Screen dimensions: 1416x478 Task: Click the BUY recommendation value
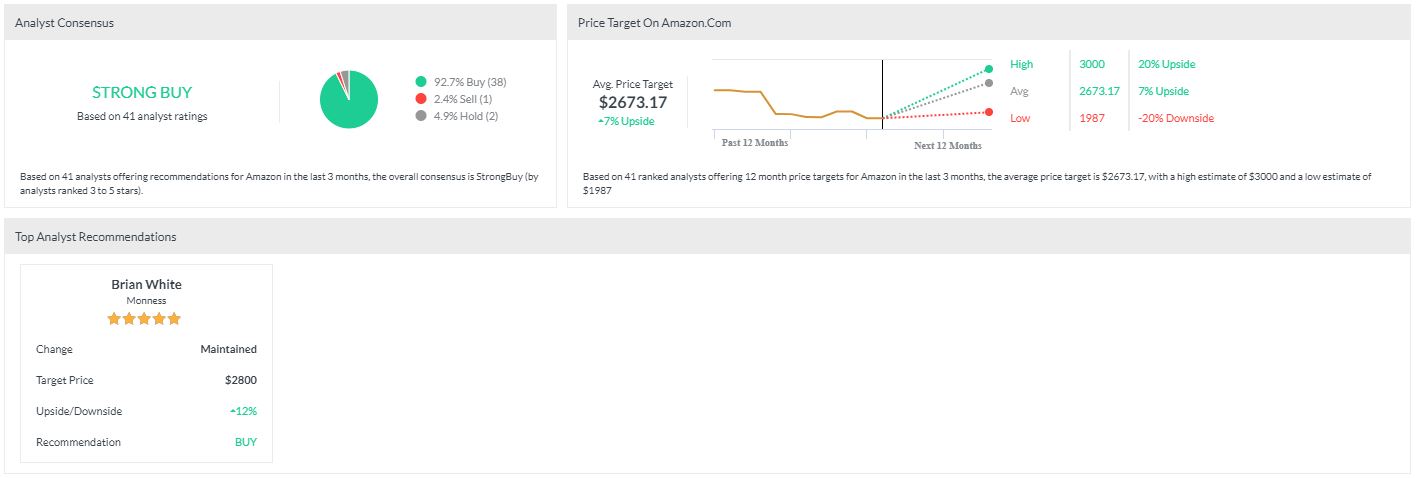(x=245, y=442)
